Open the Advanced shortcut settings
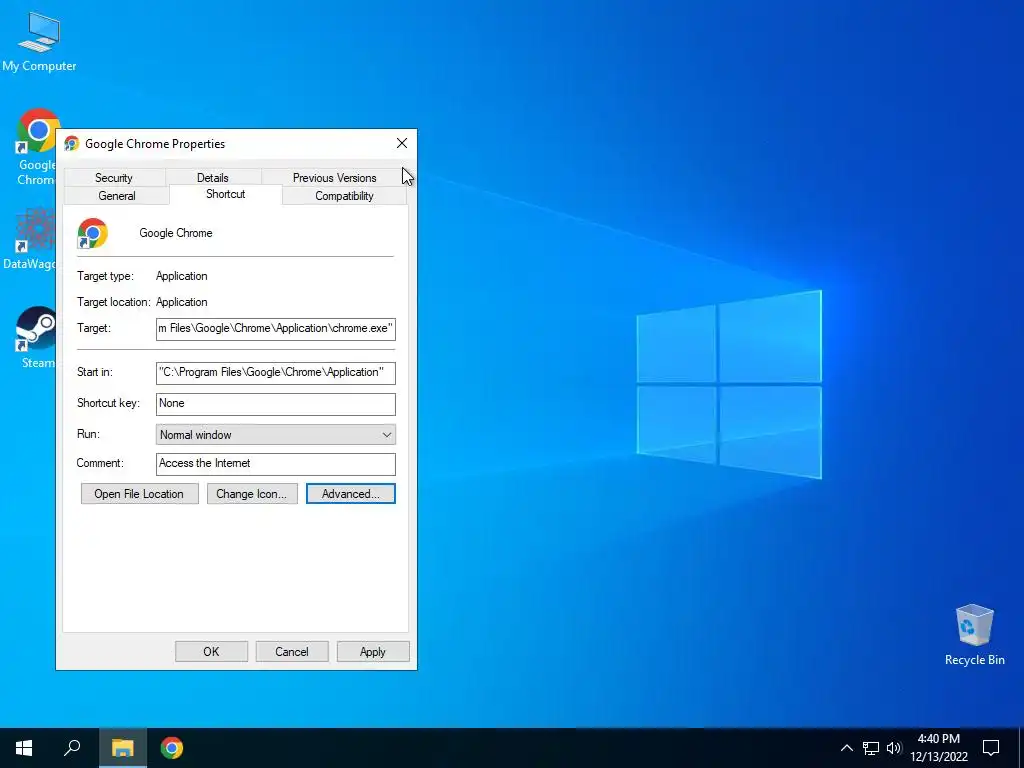 [x=351, y=494]
